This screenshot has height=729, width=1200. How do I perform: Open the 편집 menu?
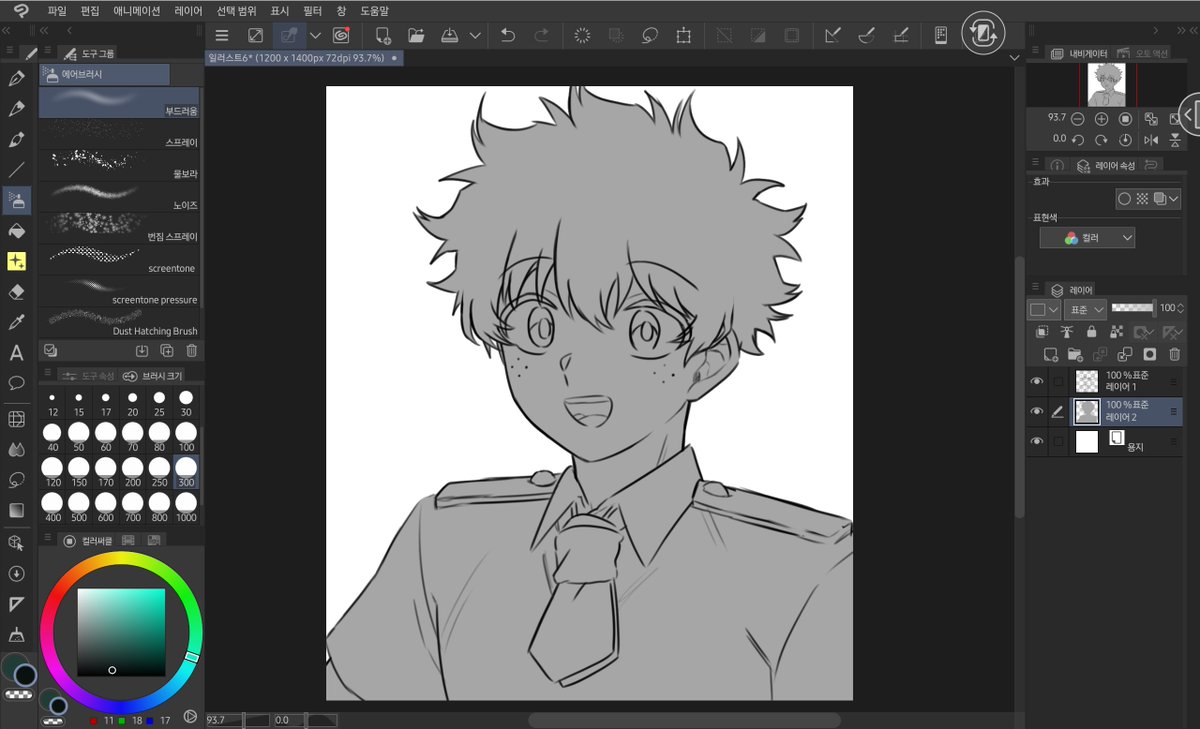(90, 10)
